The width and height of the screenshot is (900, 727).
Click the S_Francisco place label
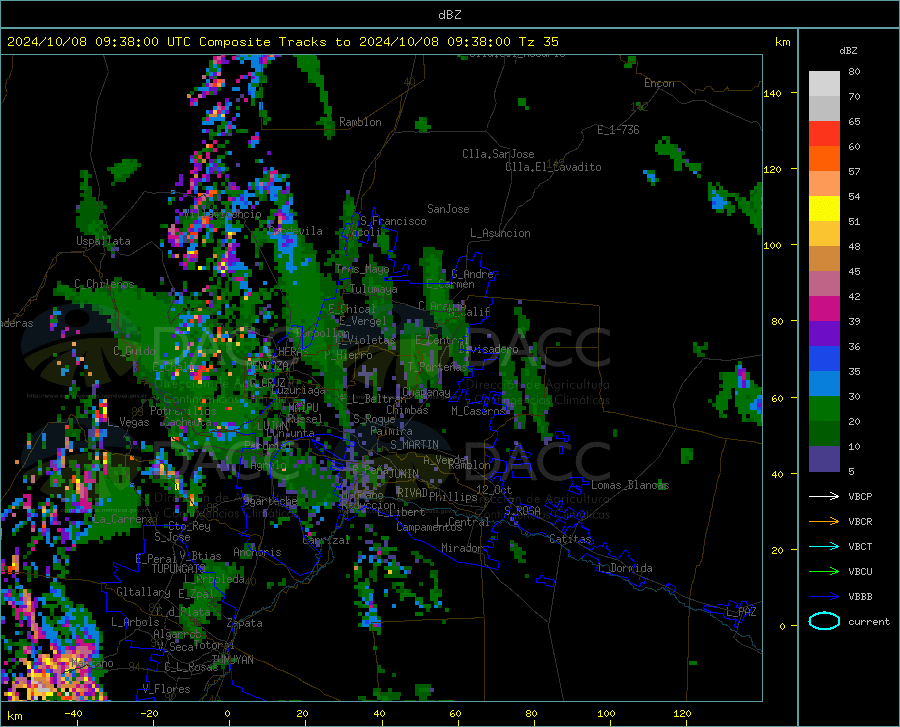[393, 221]
